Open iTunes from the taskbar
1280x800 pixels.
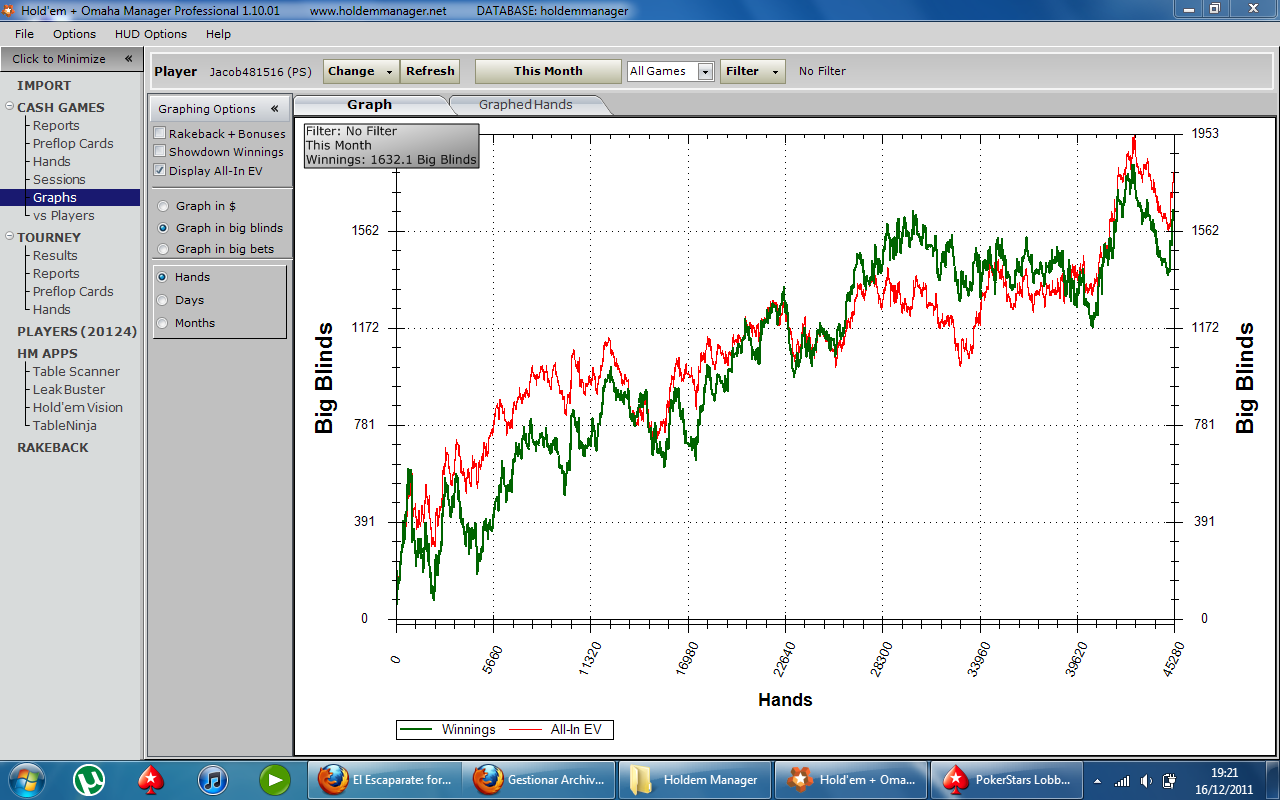point(213,779)
